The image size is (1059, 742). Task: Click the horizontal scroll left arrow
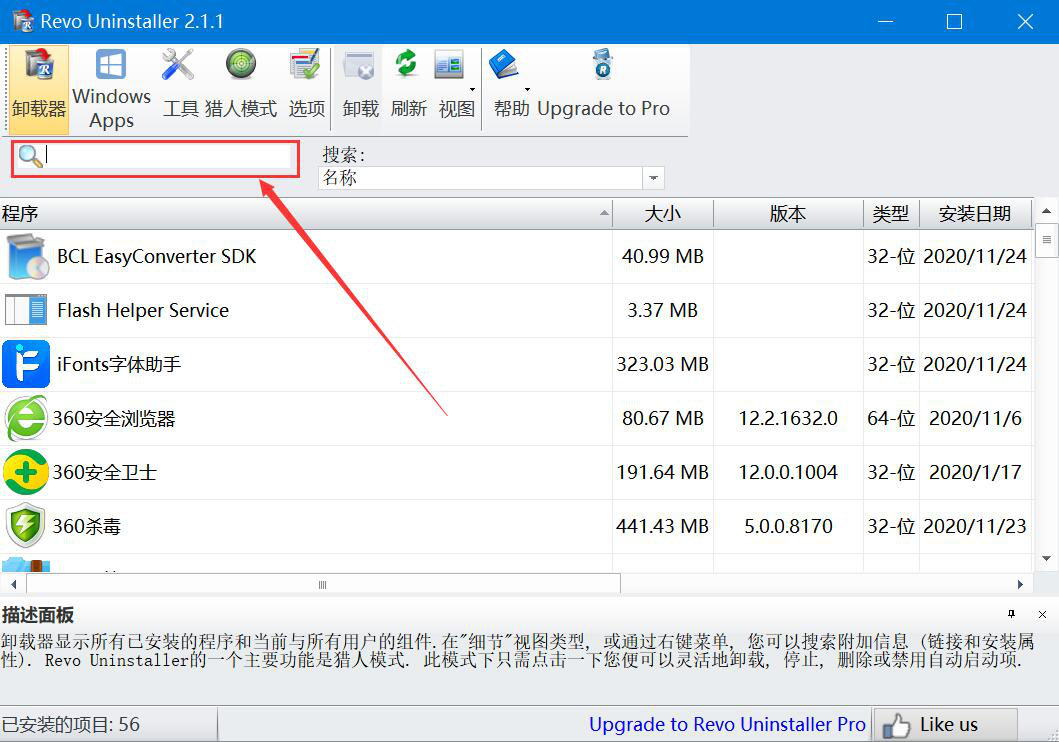tap(14, 584)
